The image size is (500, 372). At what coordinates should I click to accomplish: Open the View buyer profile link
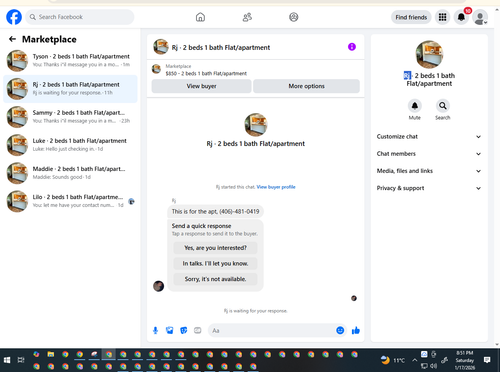click(x=276, y=187)
